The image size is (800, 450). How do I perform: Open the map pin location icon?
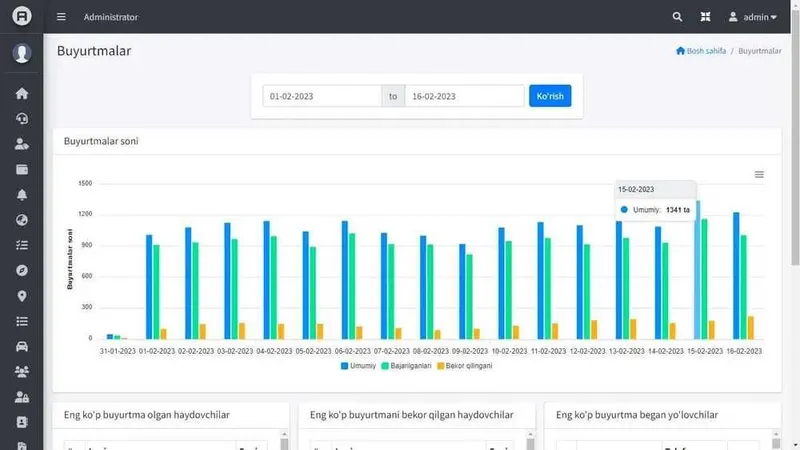click(x=21, y=296)
